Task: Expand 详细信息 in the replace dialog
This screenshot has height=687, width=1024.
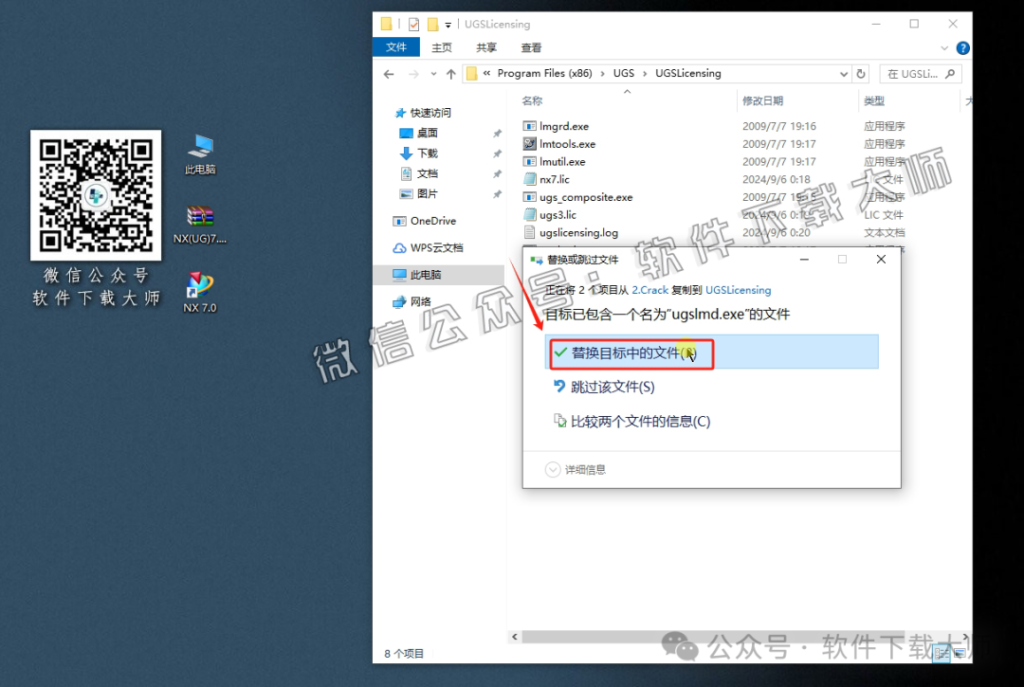Action: (578, 468)
